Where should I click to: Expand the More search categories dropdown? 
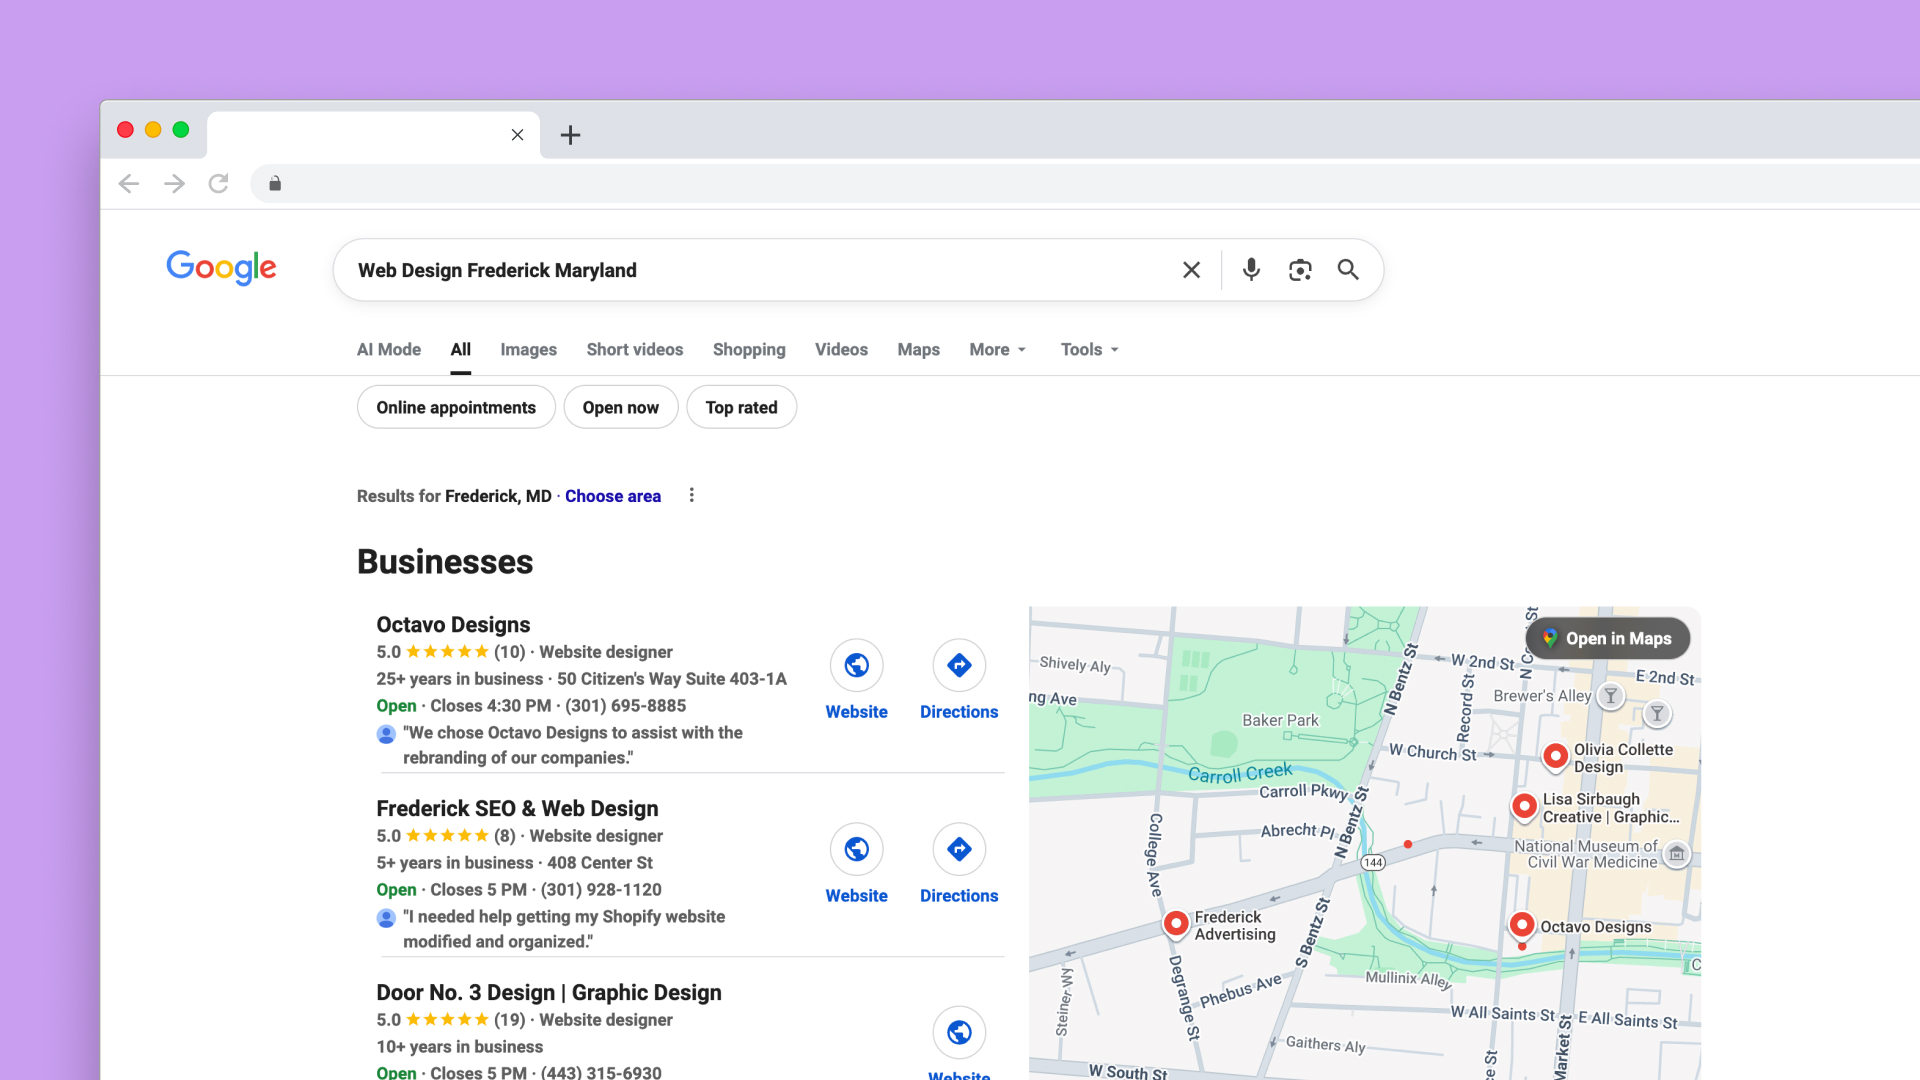[997, 349]
